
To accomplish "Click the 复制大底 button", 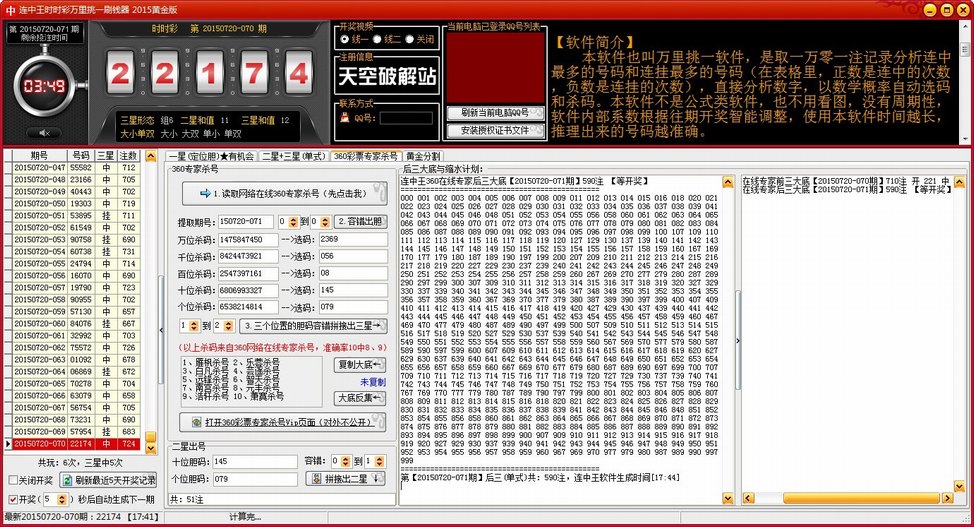I will pyautogui.click(x=359, y=365).
